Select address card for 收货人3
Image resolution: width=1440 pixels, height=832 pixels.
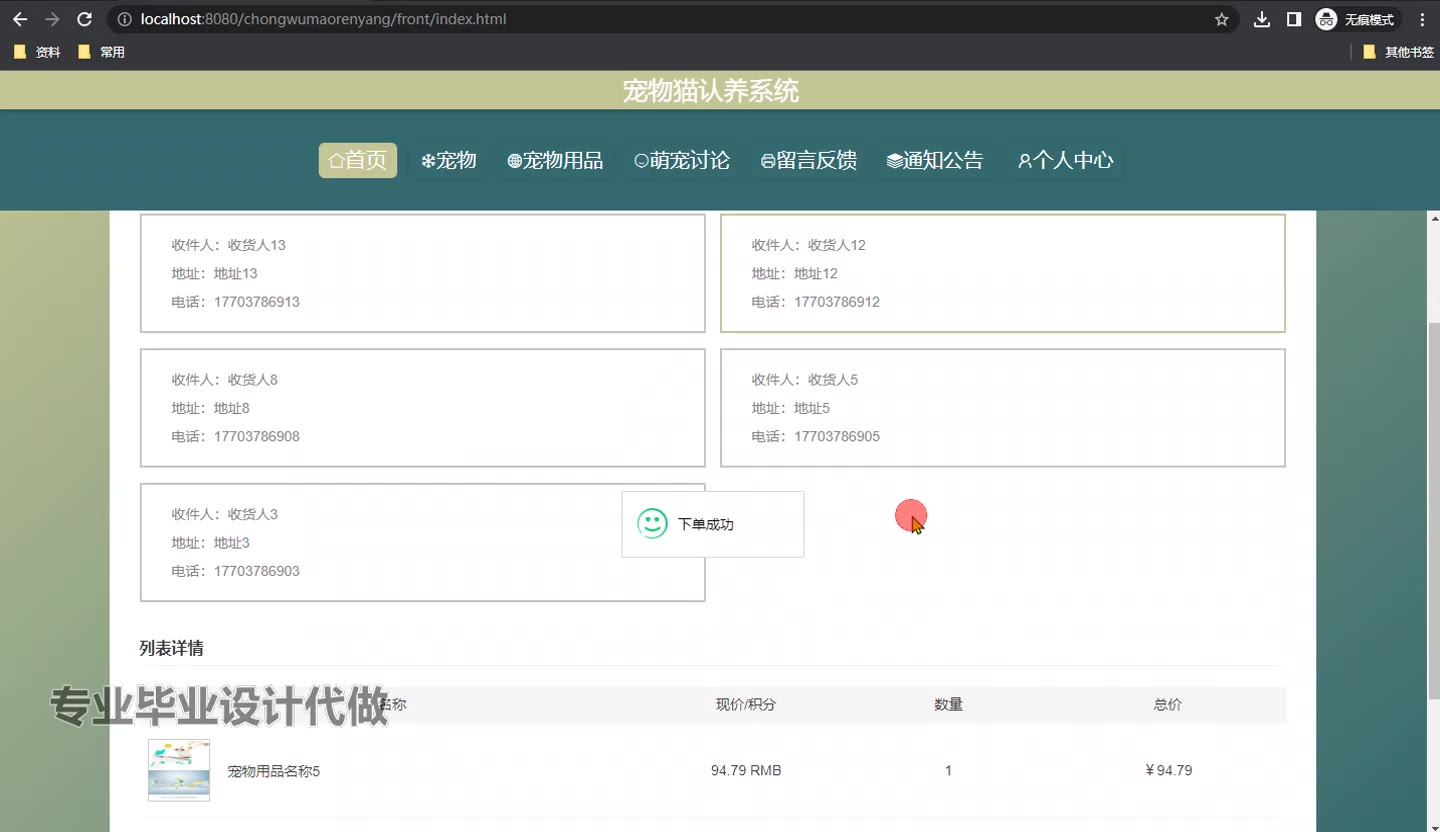(x=423, y=542)
